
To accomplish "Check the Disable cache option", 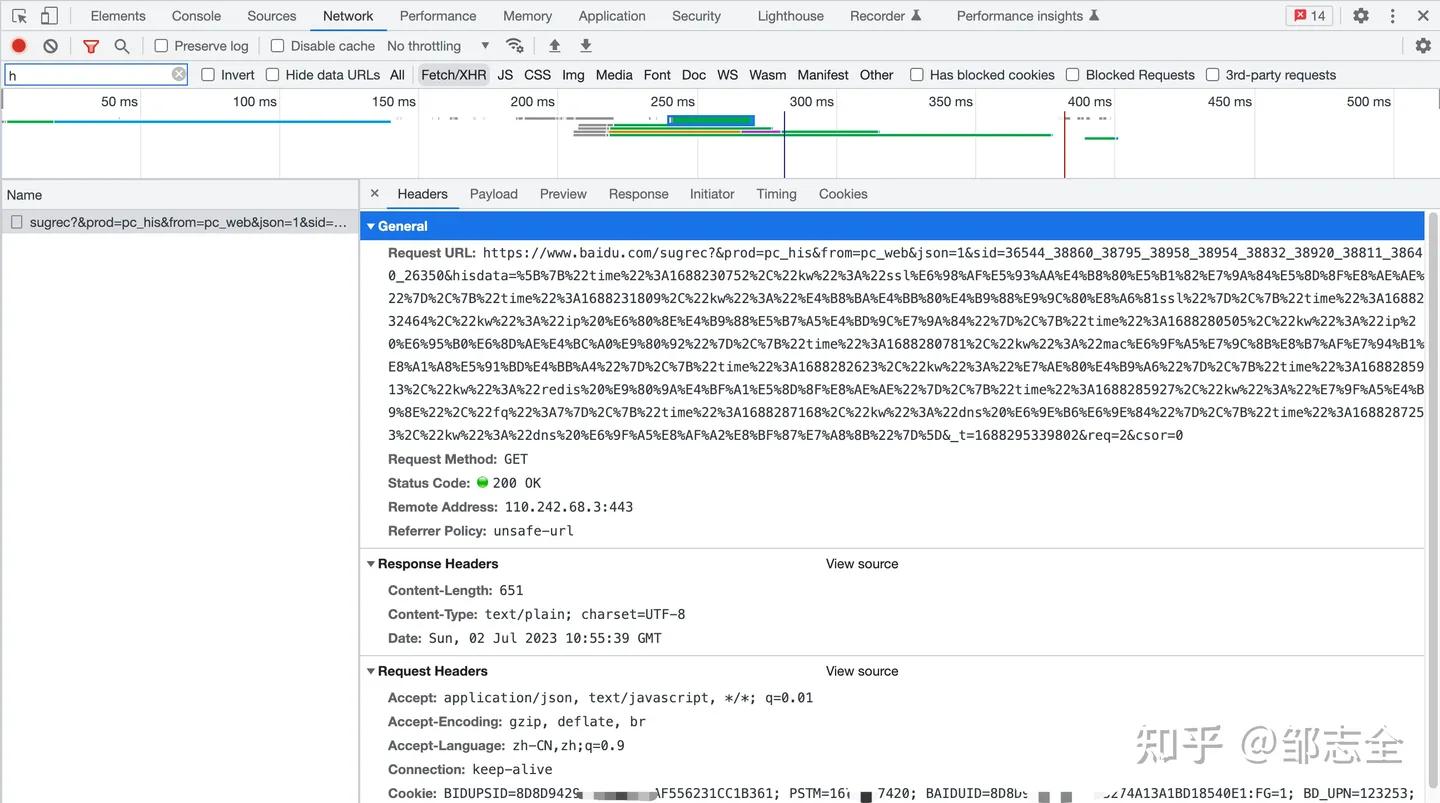I will 278,46.
